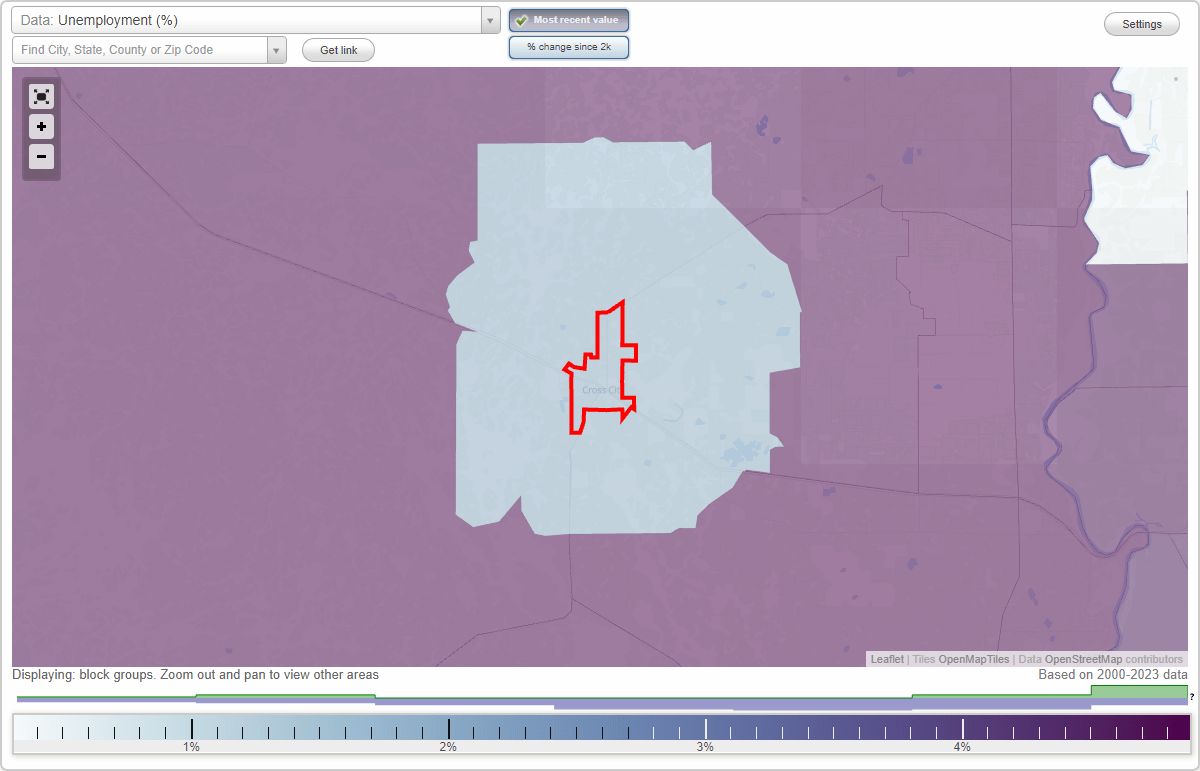
Task: Zoom out using the minus icon
Action: tap(41, 157)
